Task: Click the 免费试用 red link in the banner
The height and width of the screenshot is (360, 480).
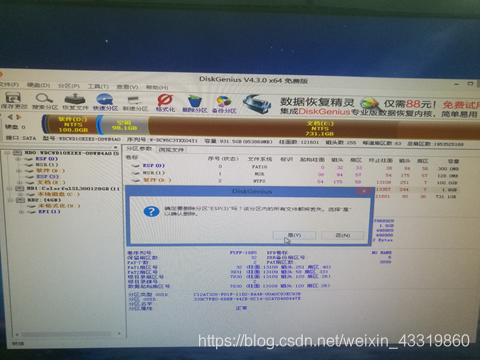Action: coord(461,105)
